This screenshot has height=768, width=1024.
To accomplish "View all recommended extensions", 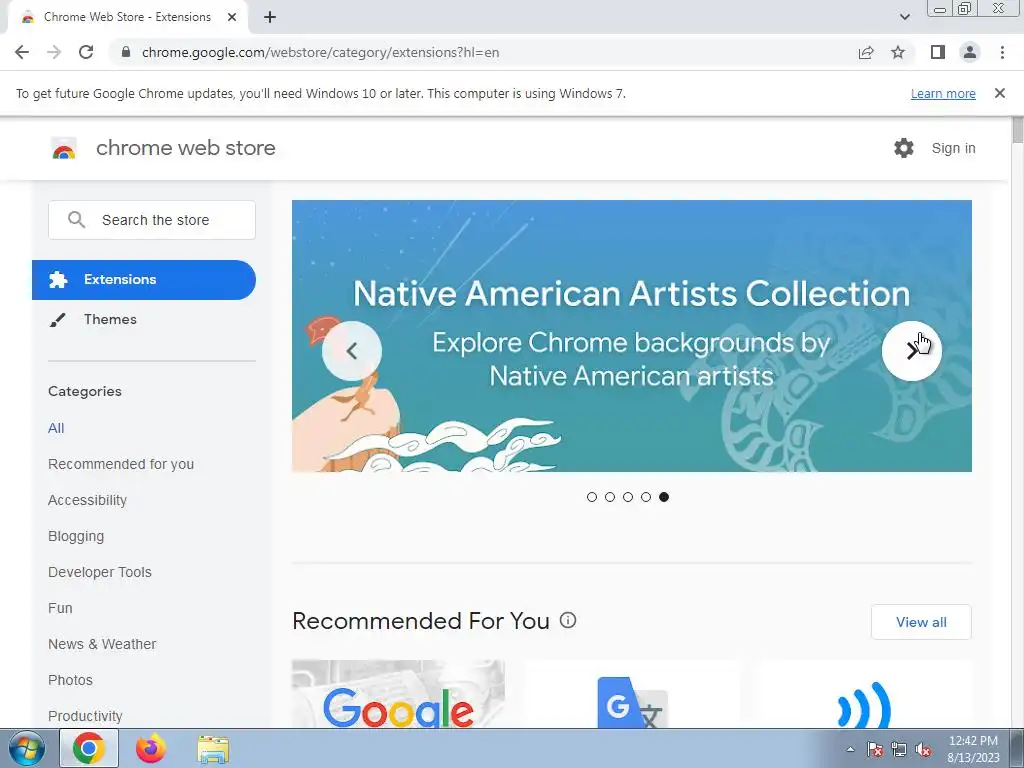I will point(921,622).
